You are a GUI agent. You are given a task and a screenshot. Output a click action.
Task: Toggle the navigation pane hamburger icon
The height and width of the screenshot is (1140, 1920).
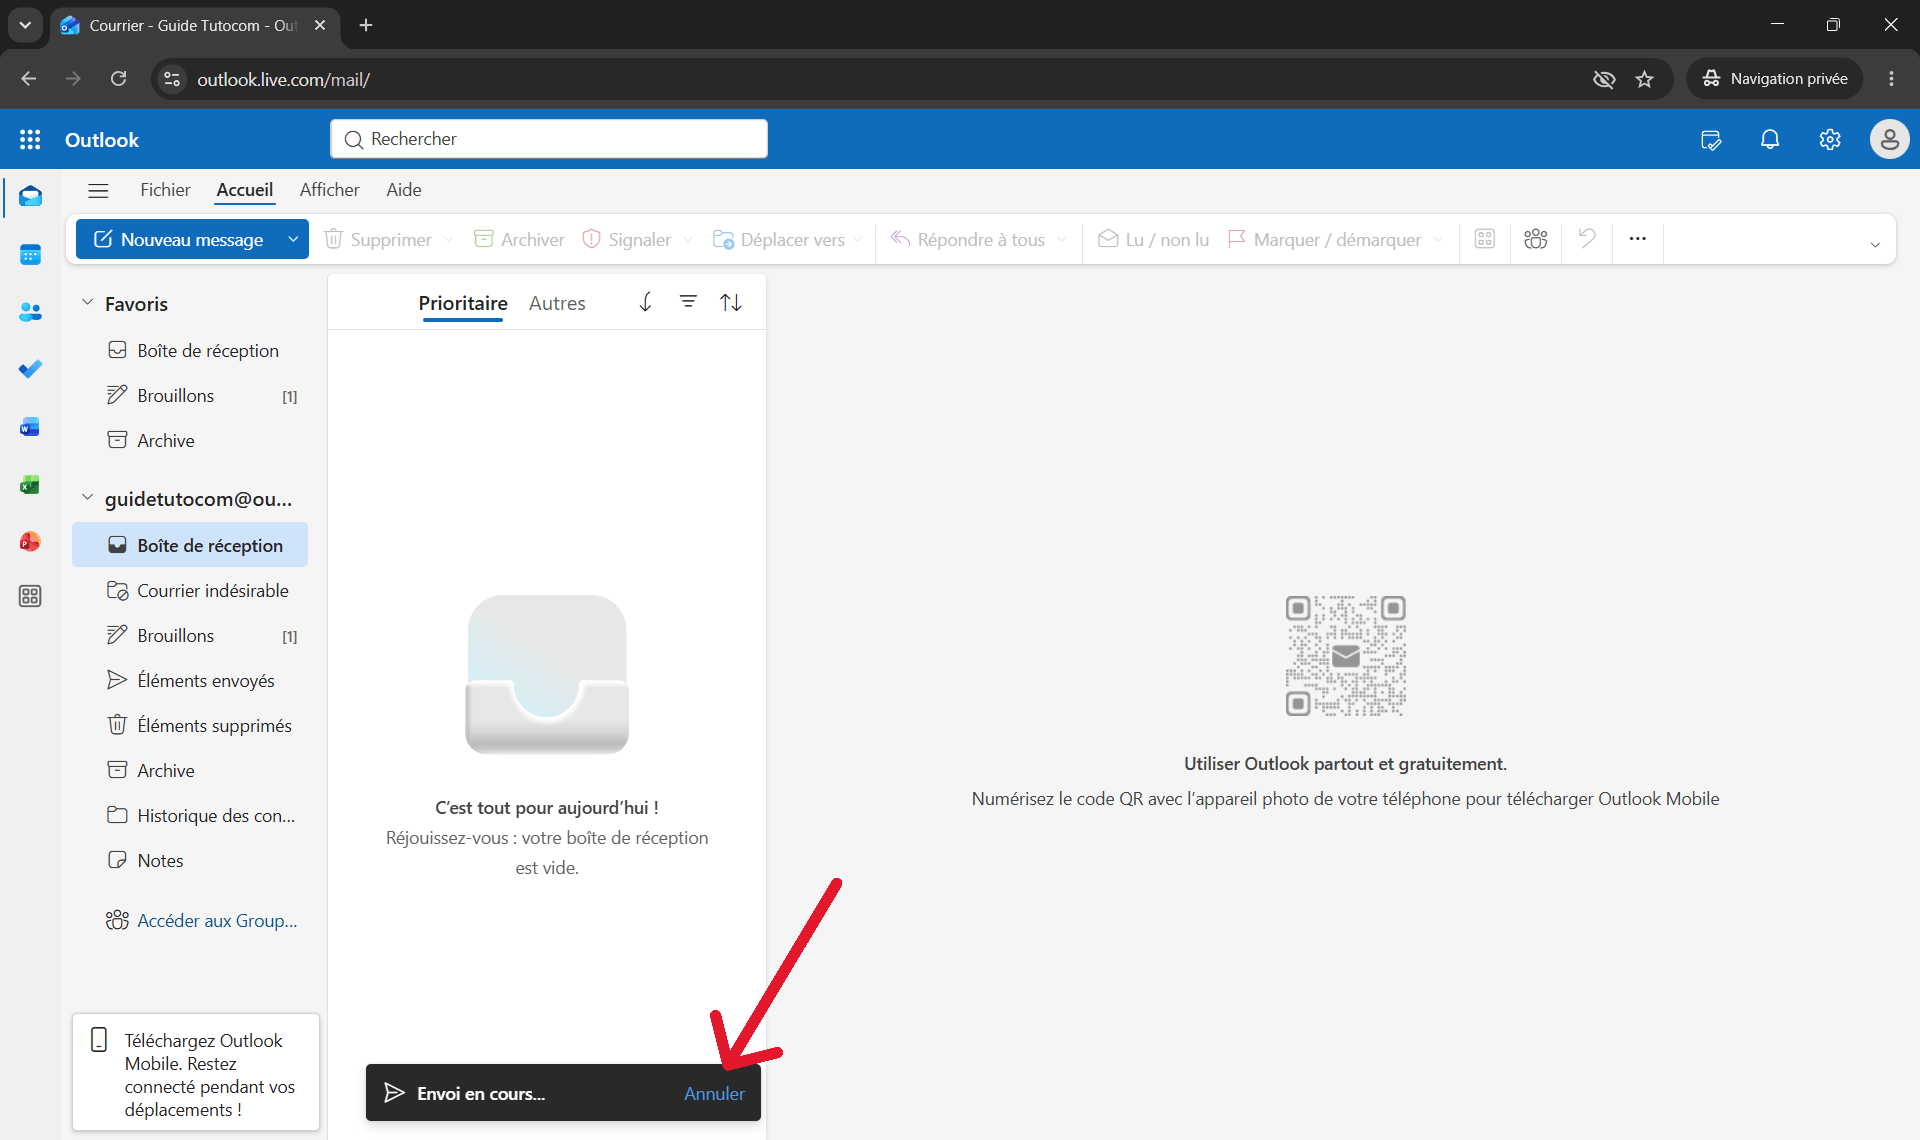coord(98,190)
